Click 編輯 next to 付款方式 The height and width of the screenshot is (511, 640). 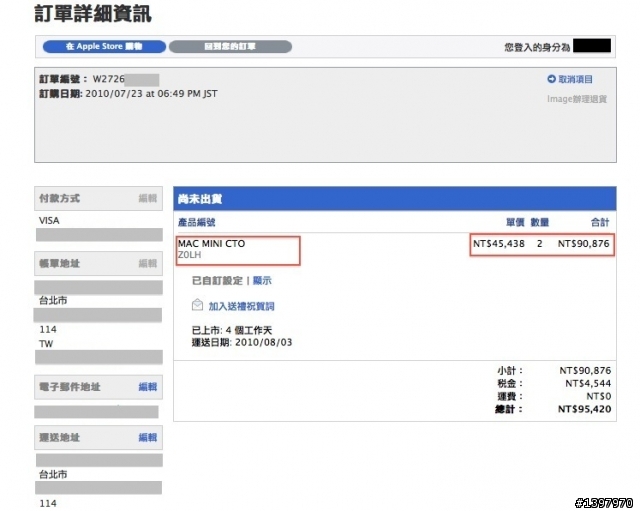point(147,198)
